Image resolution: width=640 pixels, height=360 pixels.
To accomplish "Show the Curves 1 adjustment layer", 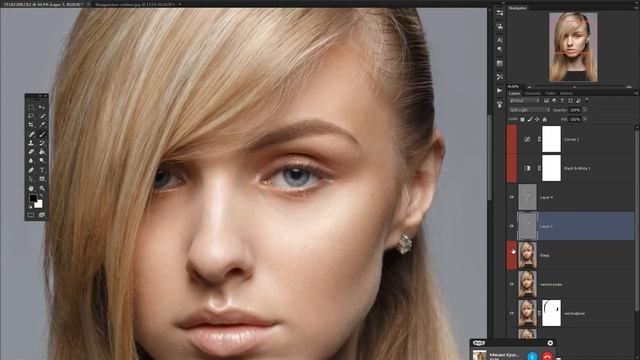I will tap(511, 139).
